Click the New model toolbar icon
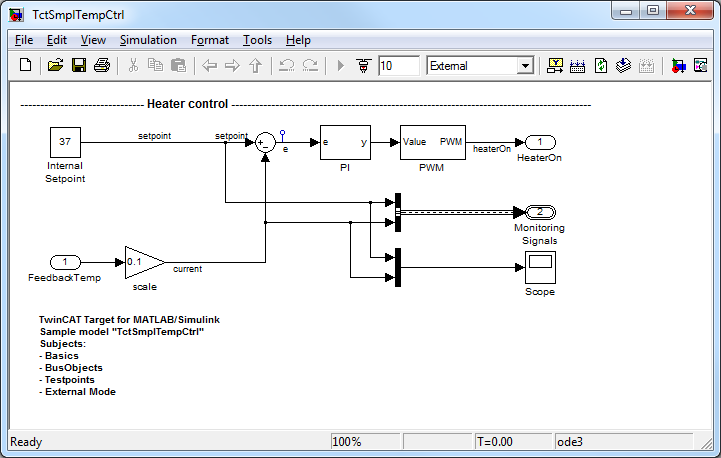721x458 pixels. point(26,65)
